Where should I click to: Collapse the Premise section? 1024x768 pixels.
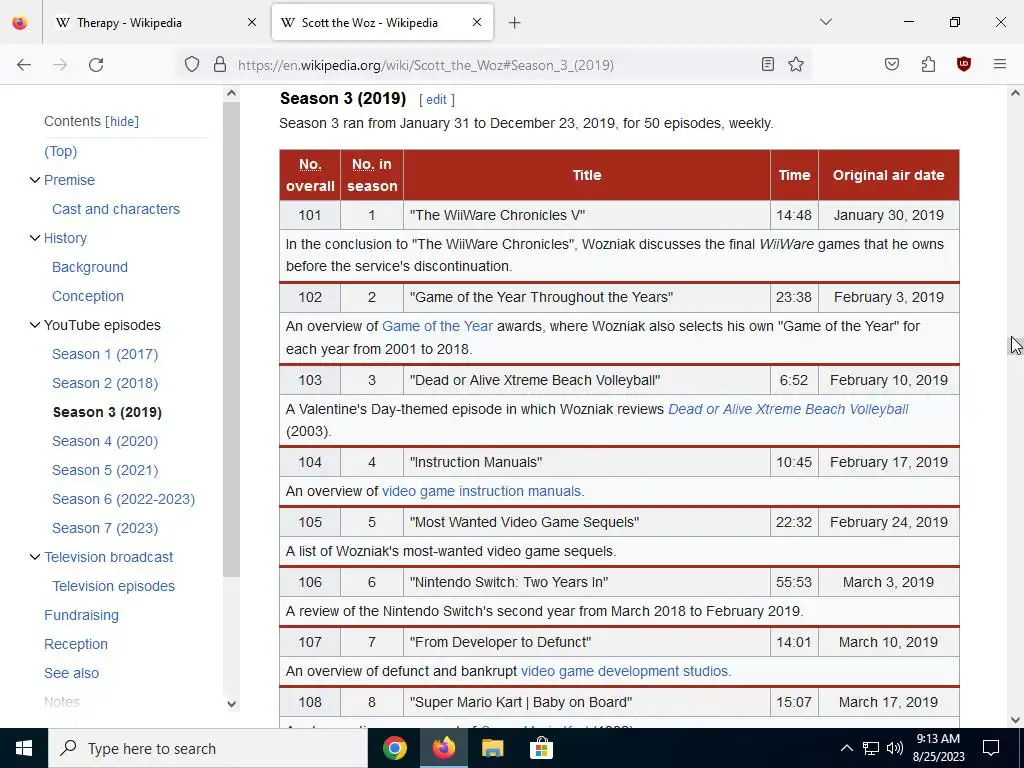(35, 180)
